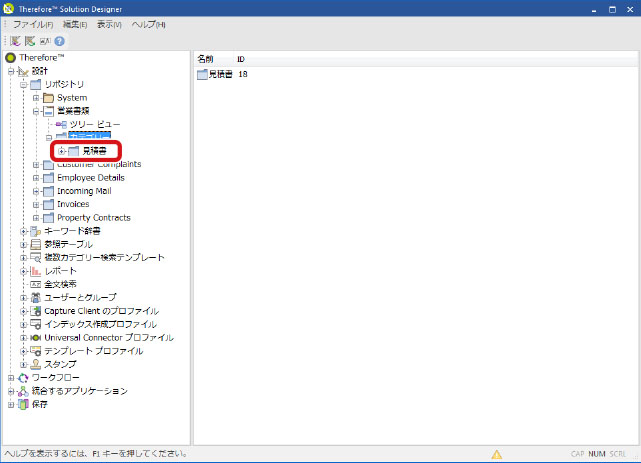Open the ヘルプ menu
Image resolution: width=641 pixels, height=463 pixels.
click(x=148, y=24)
